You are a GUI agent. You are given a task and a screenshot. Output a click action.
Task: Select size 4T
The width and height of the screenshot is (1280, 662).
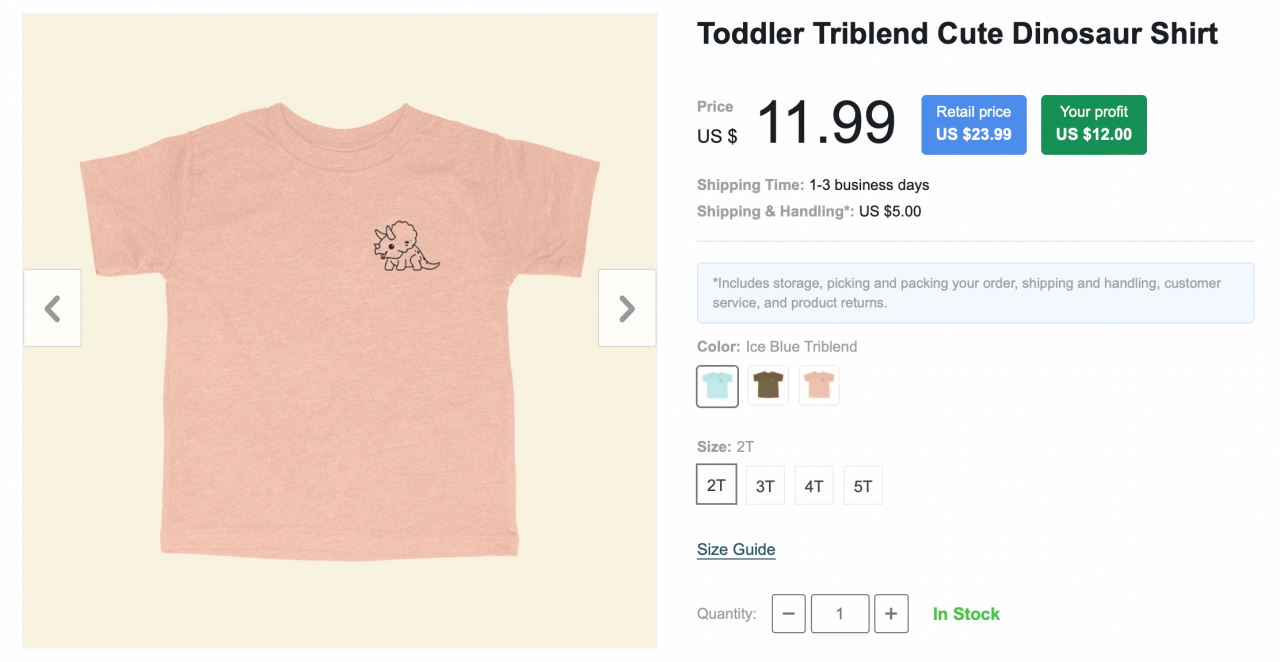point(814,484)
